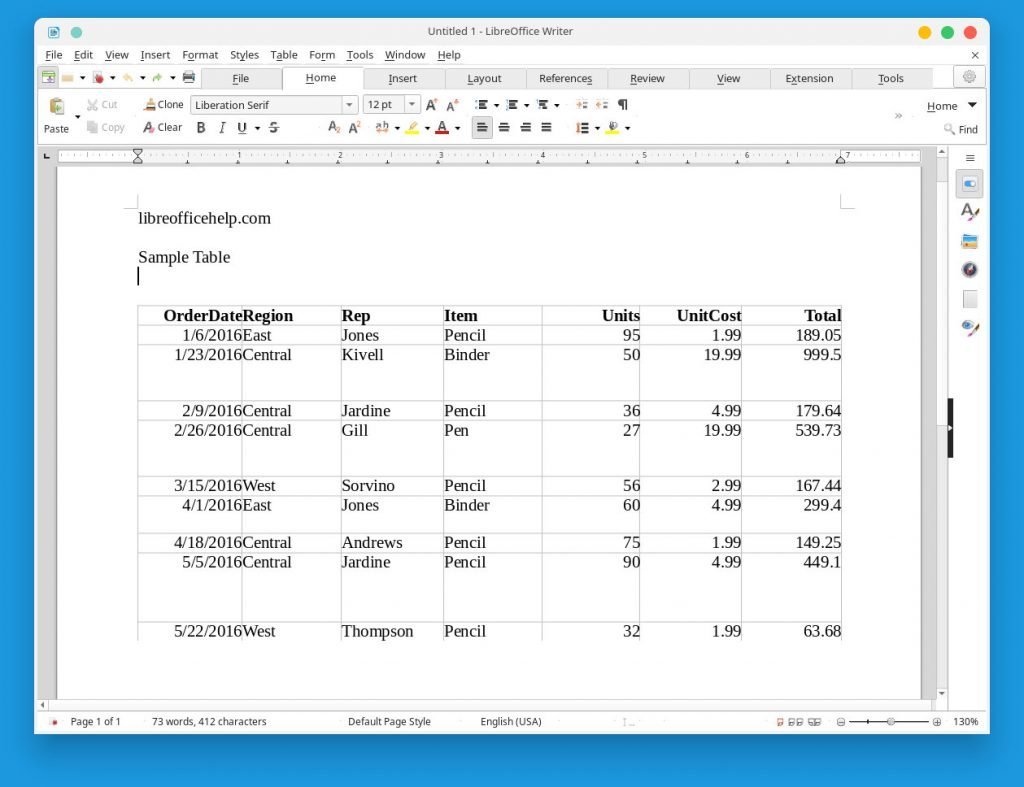Increase paragraph indent
Screen dimensions: 1024x787
pos(581,104)
